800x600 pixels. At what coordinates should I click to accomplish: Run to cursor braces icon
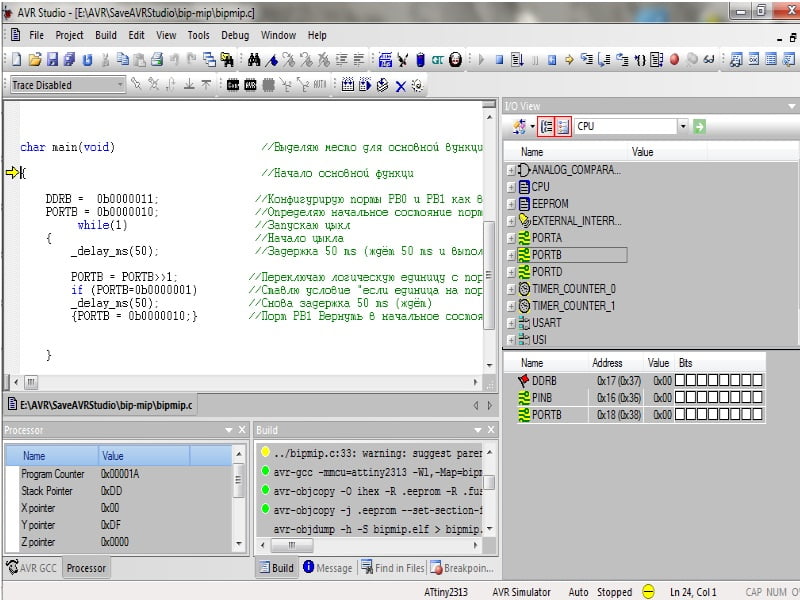point(640,60)
